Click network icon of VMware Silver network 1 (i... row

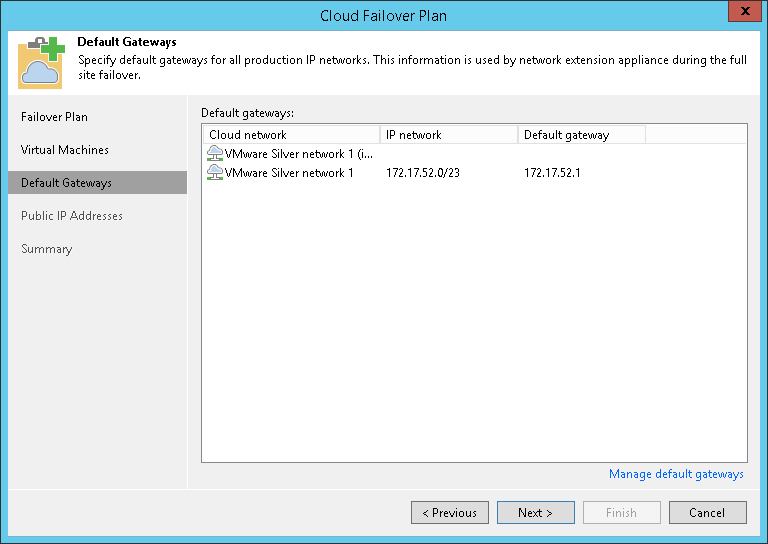[x=215, y=153]
